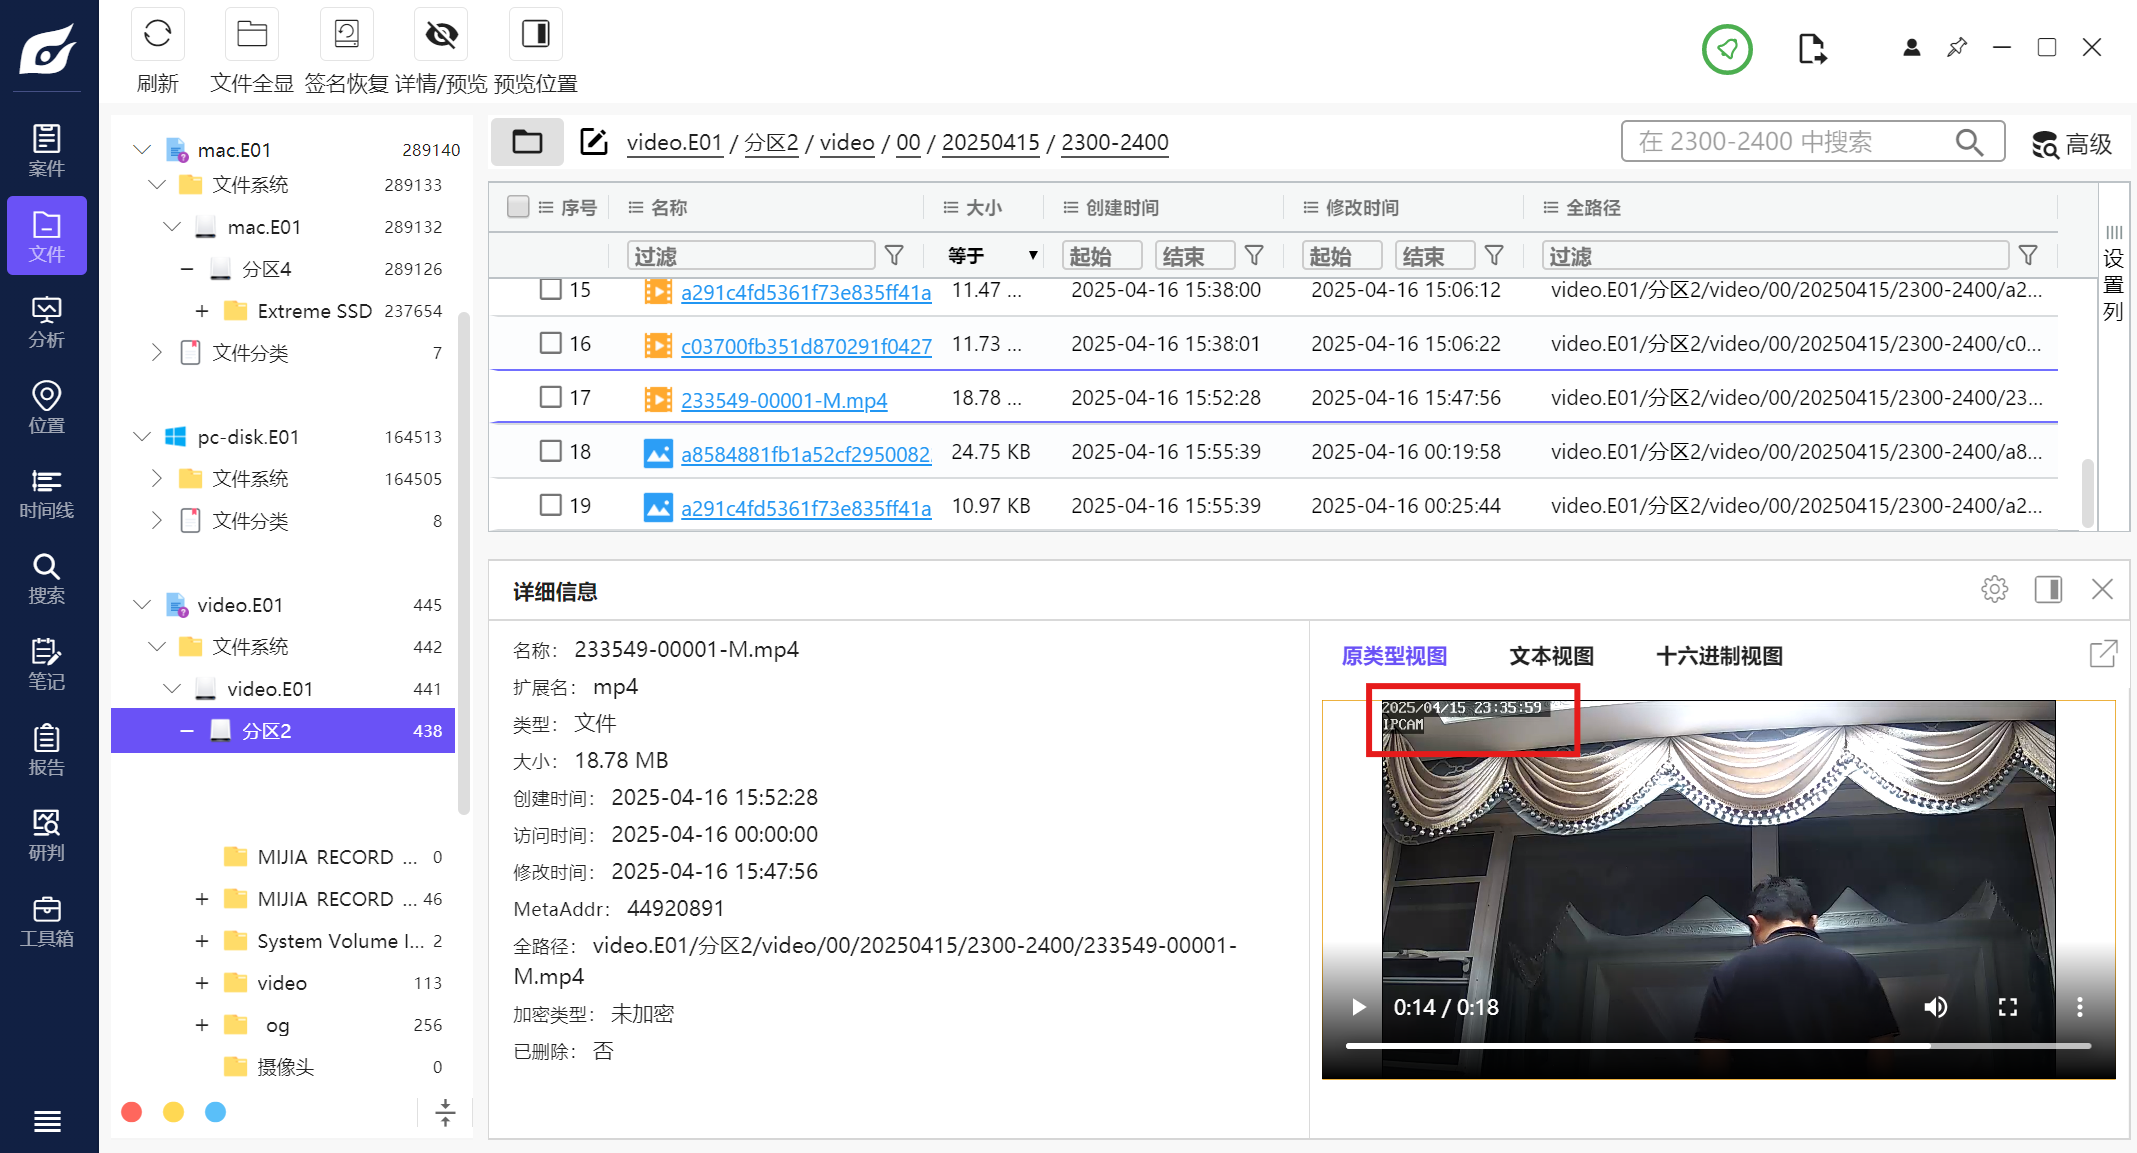This screenshot has height=1153, width=2137.
Task: Toggle the 详情/预览 eye icon
Action: (441, 35)
